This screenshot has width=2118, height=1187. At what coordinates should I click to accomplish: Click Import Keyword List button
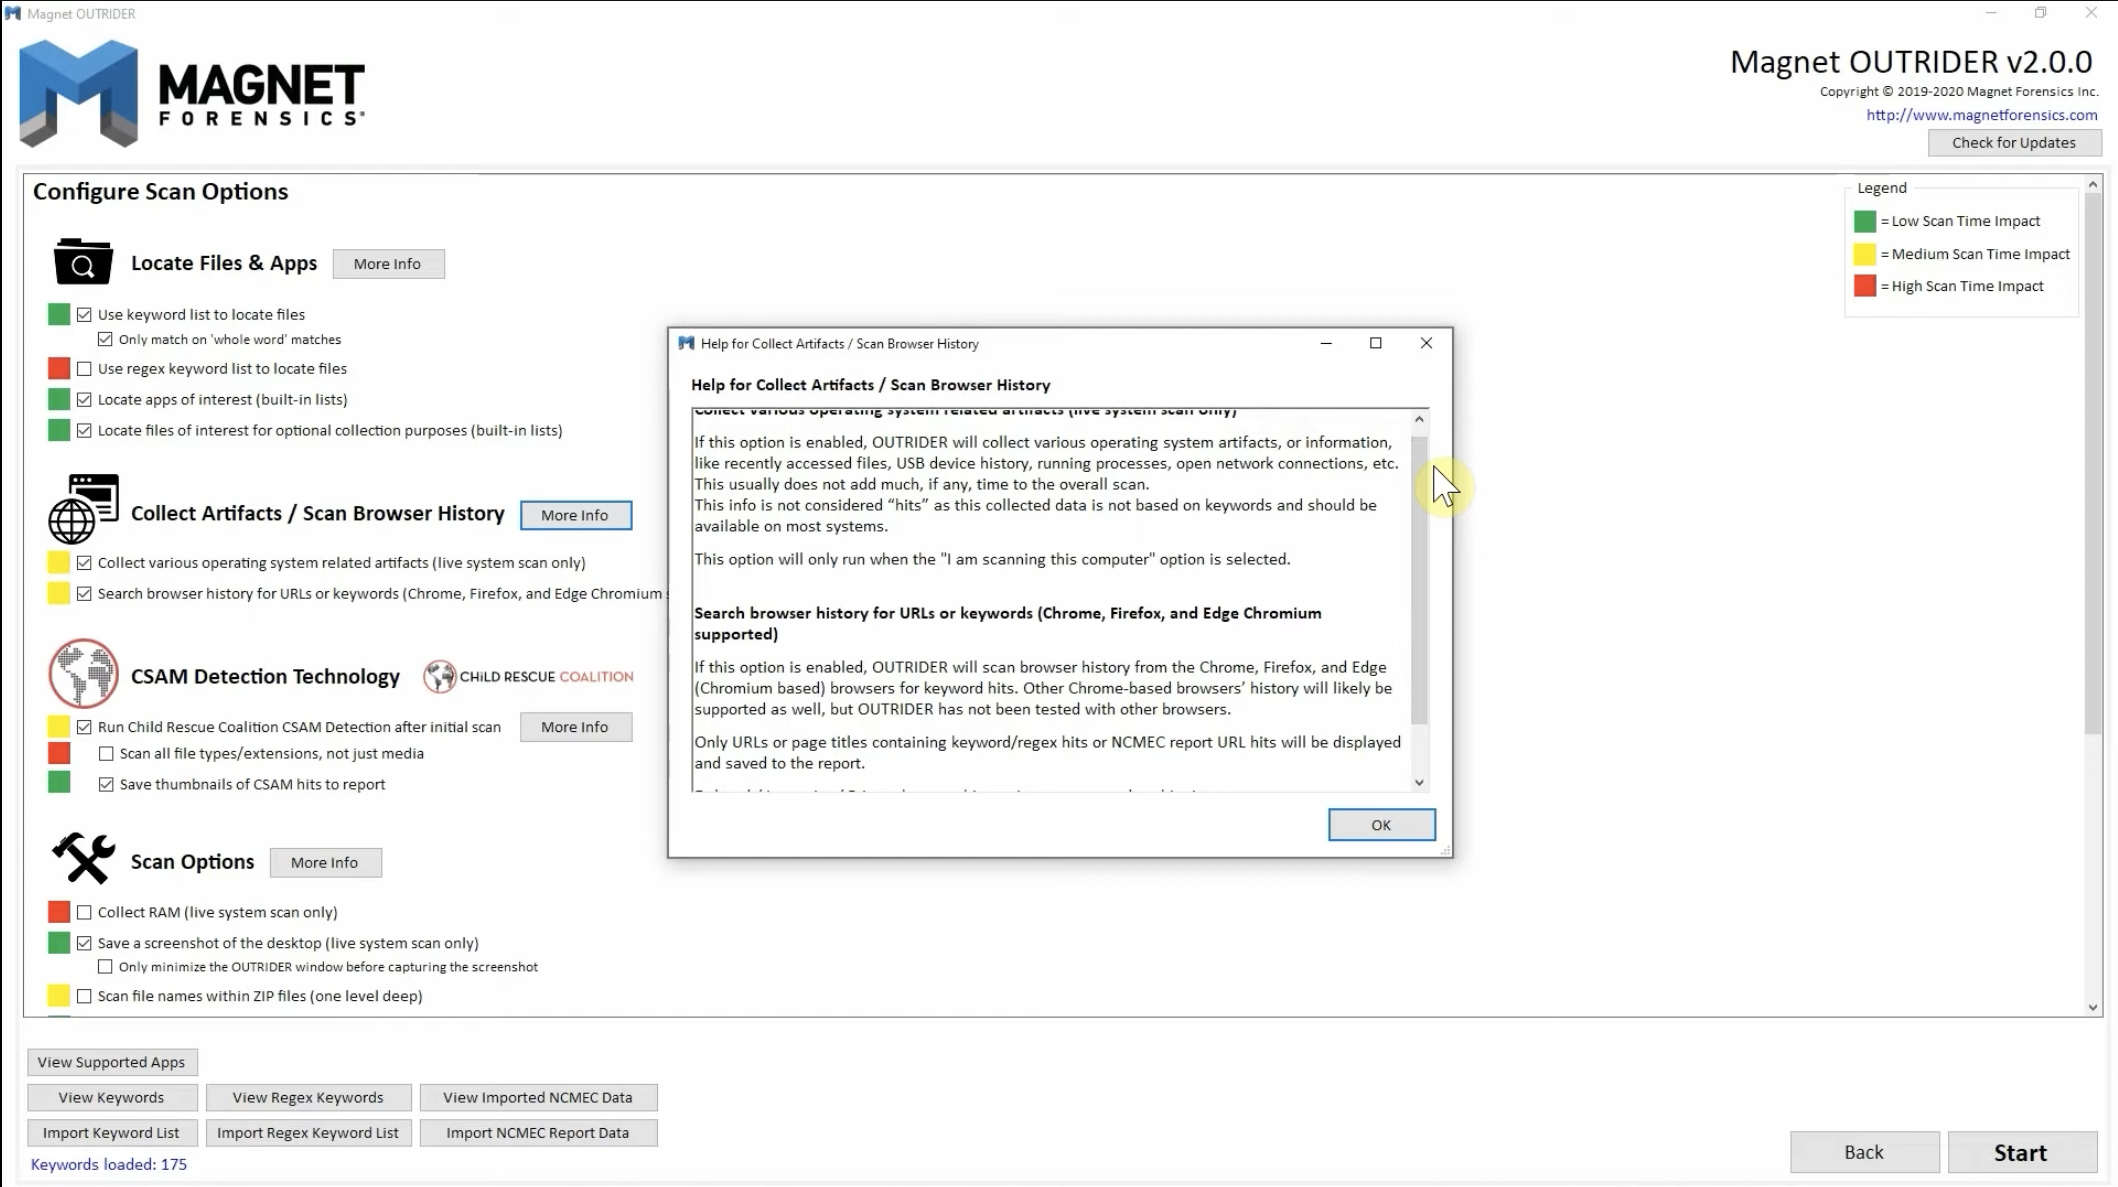coord(112,1132)
